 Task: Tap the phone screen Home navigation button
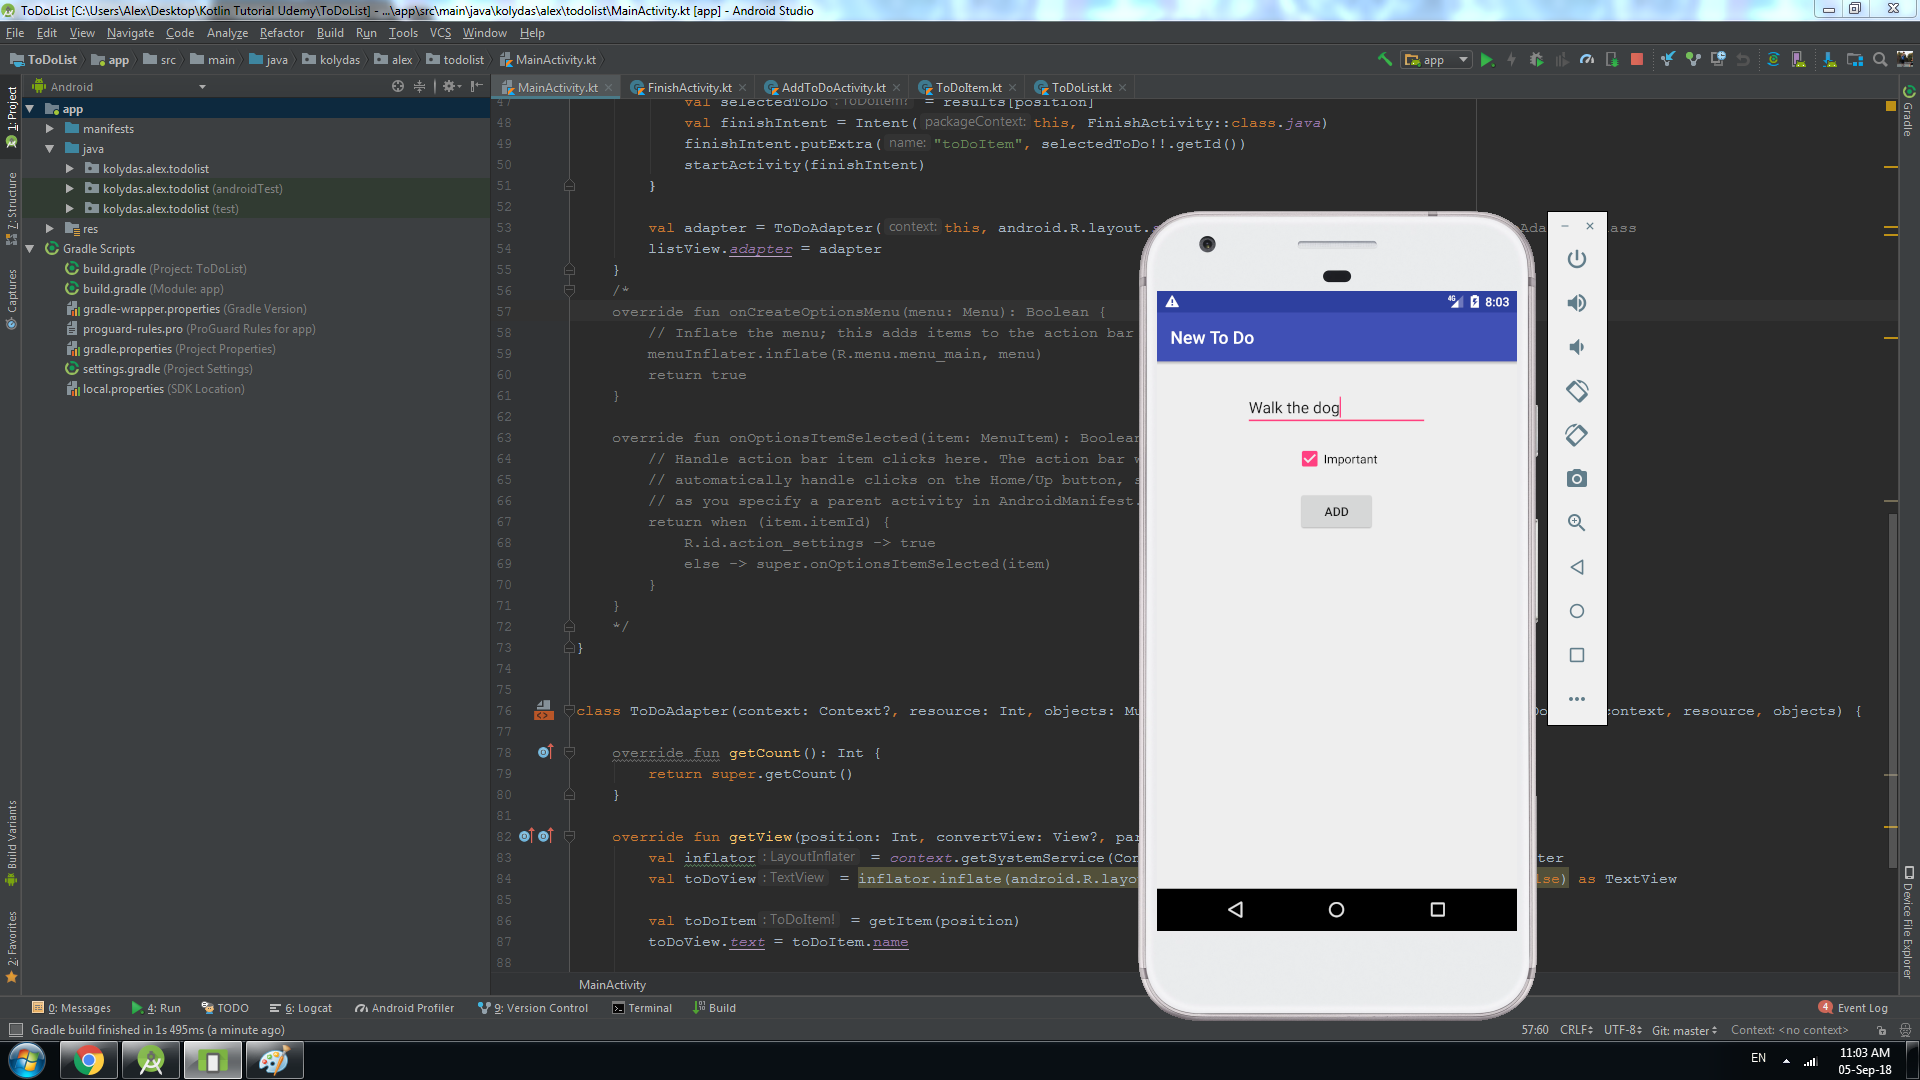click(1336, 910)
